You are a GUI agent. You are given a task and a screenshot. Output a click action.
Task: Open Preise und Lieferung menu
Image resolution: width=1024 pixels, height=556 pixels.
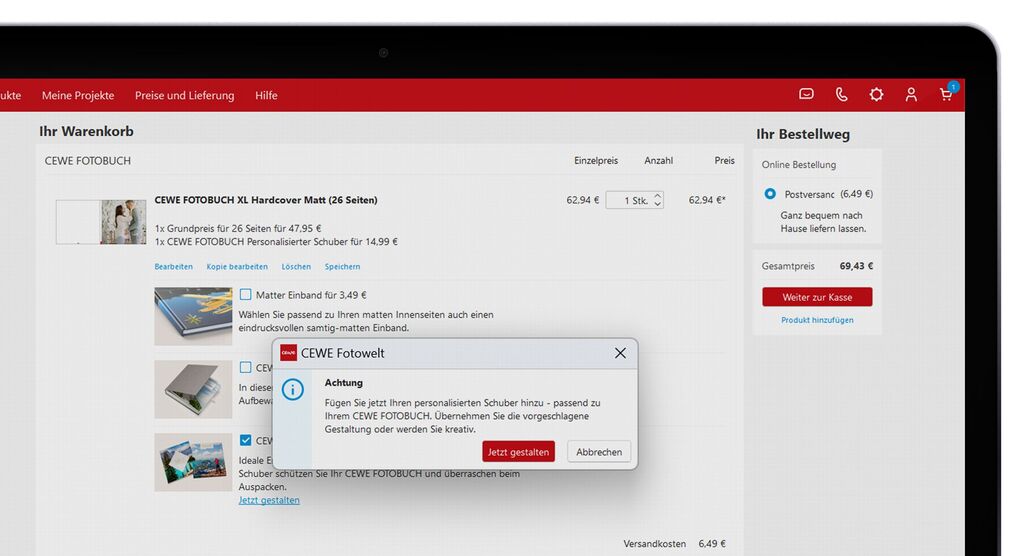click(184, 95)
